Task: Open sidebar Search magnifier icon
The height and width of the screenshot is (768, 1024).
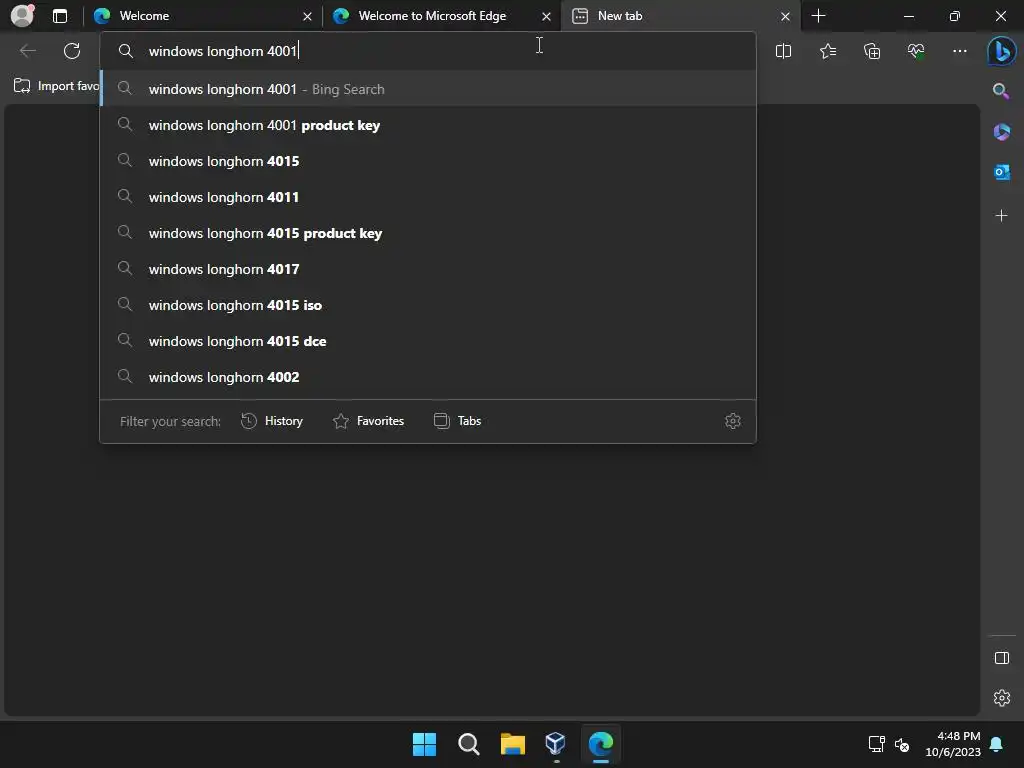Action: pyautogui.click(x=1001, y=91)
